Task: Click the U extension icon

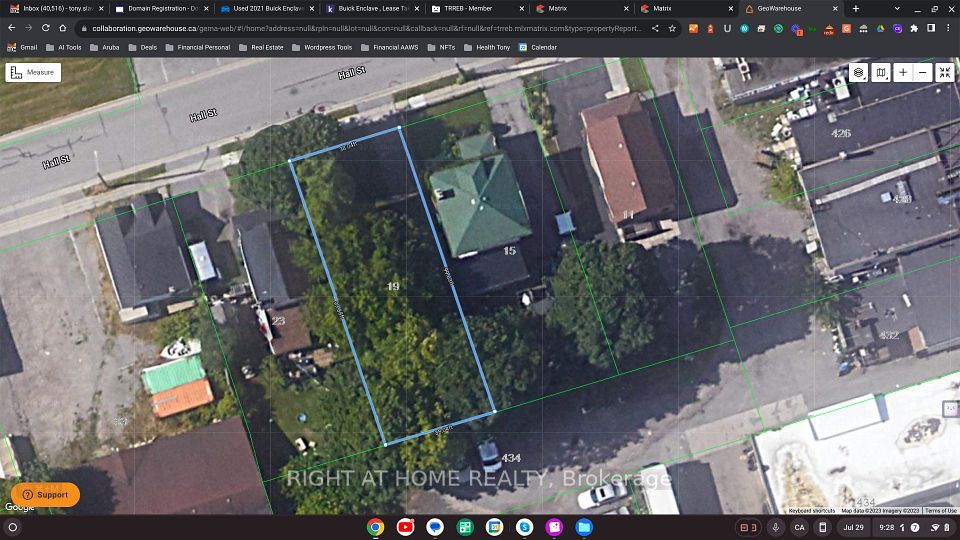Action: point(727,29)
